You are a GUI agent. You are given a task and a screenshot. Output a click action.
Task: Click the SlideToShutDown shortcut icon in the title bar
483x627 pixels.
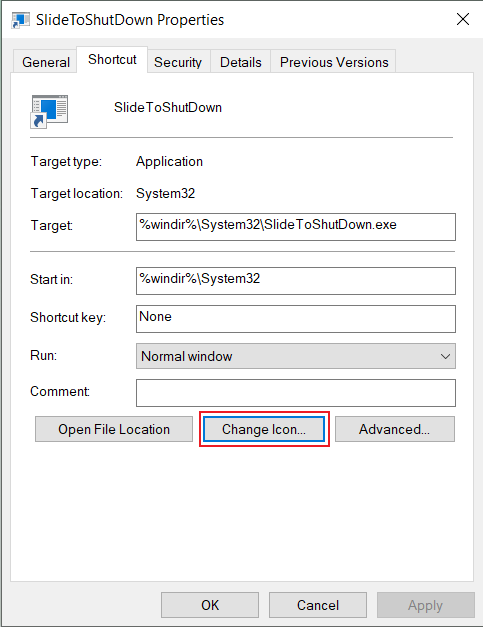tap(20, 20)
